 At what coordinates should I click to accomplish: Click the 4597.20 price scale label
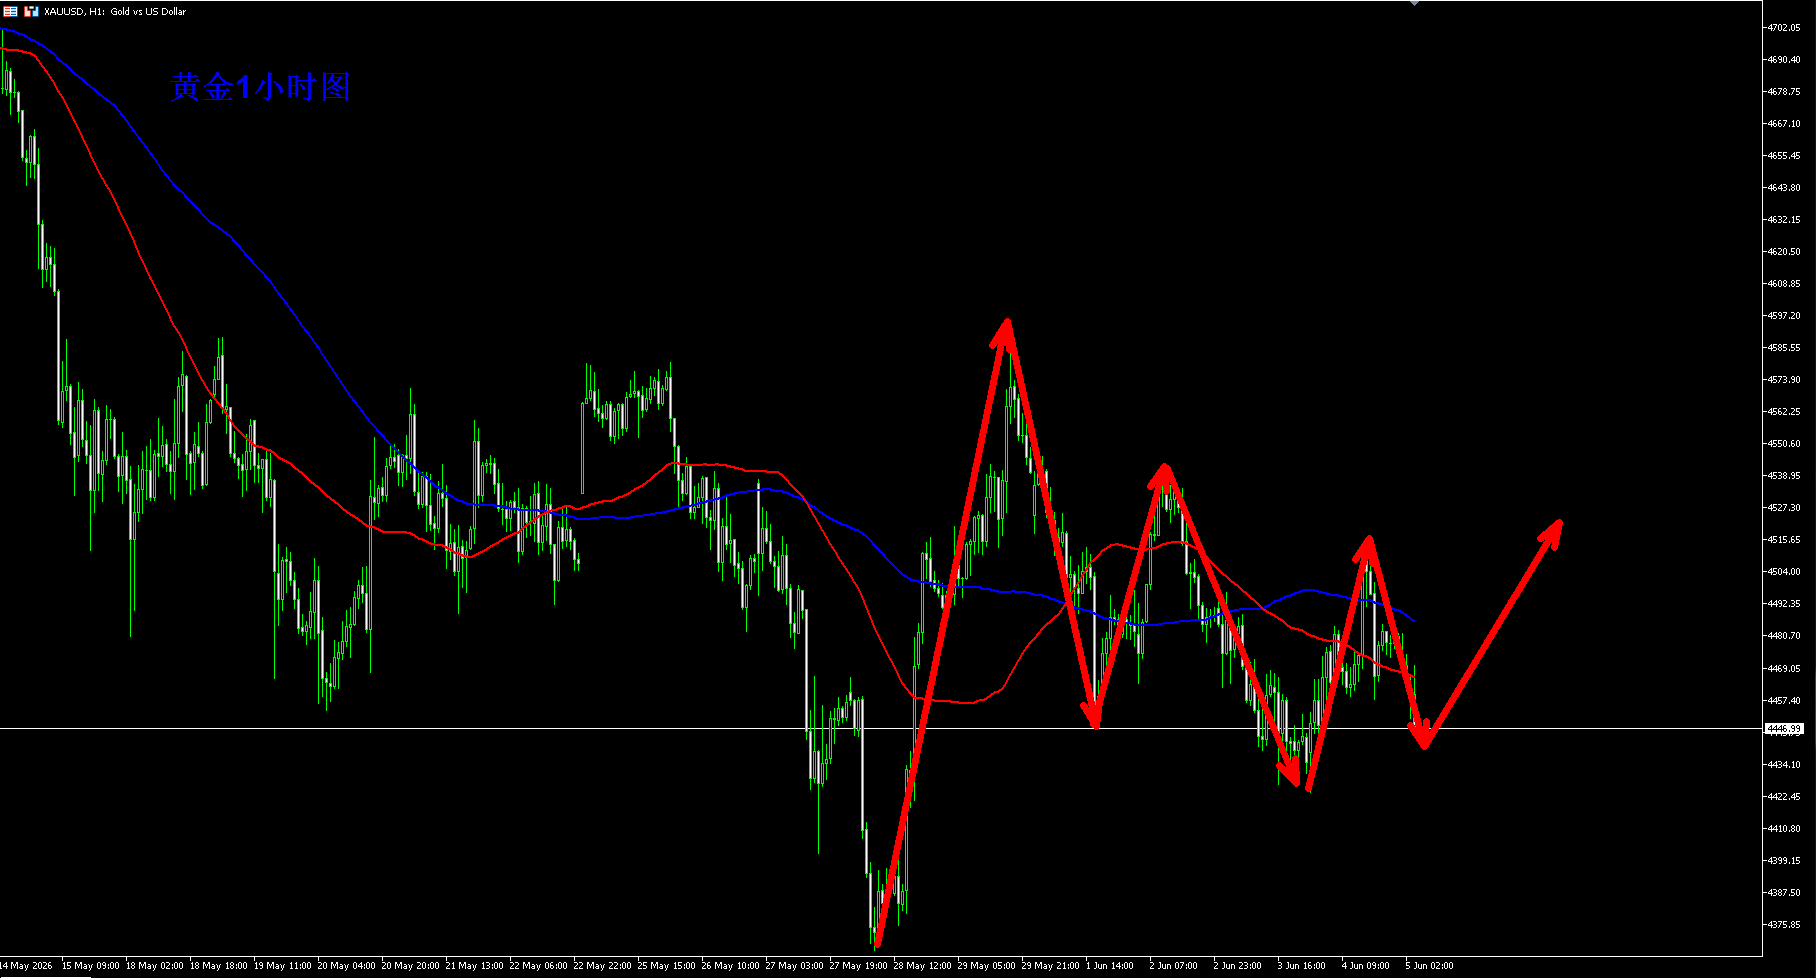tap(1784, 316)
